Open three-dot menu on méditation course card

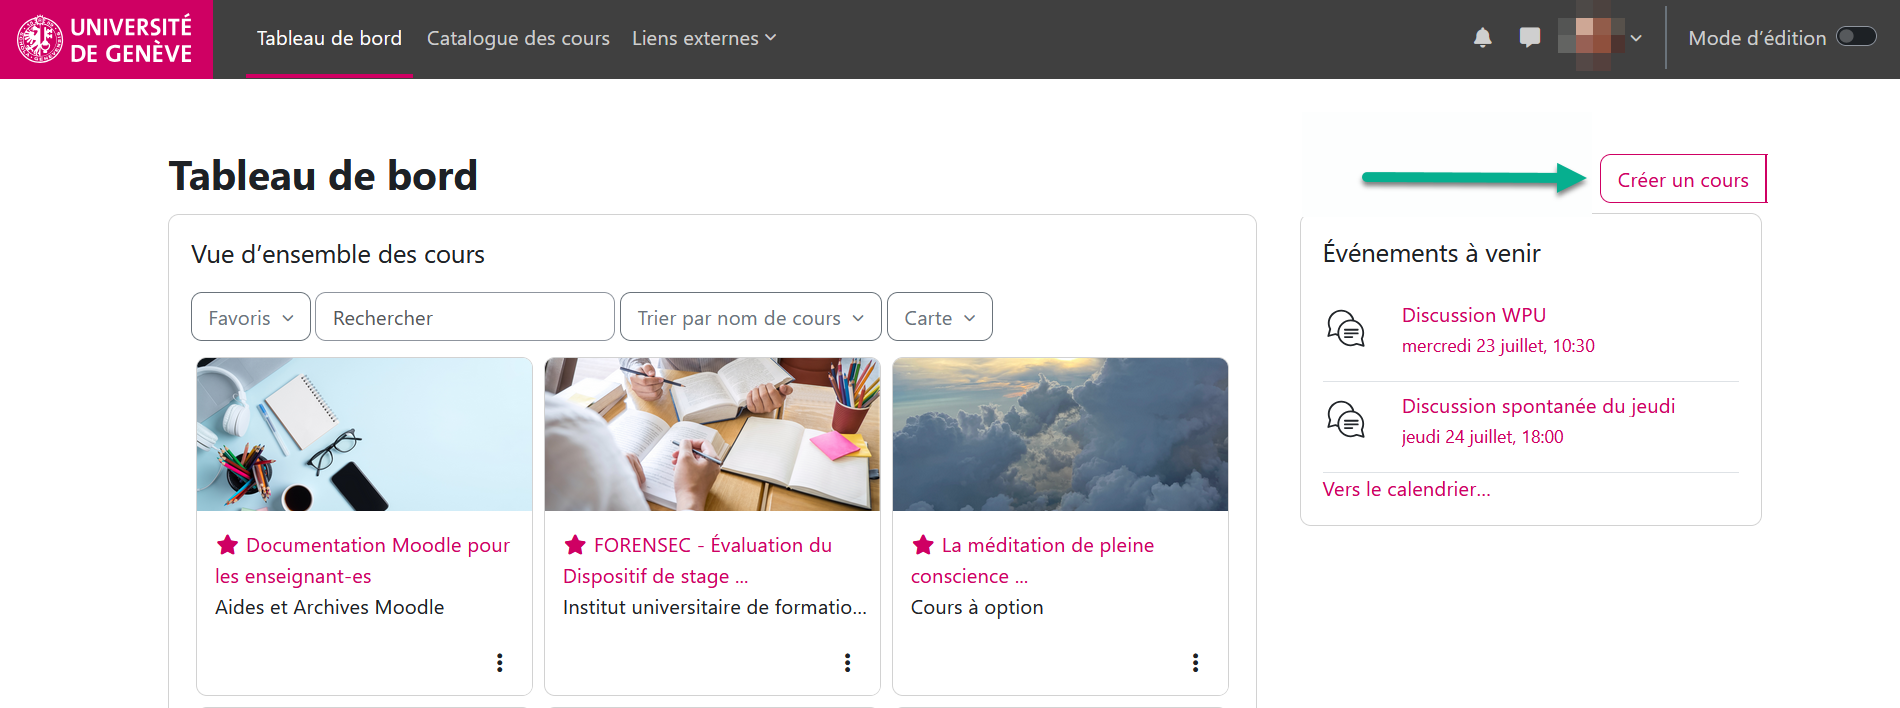click(x=1195, y=662)
